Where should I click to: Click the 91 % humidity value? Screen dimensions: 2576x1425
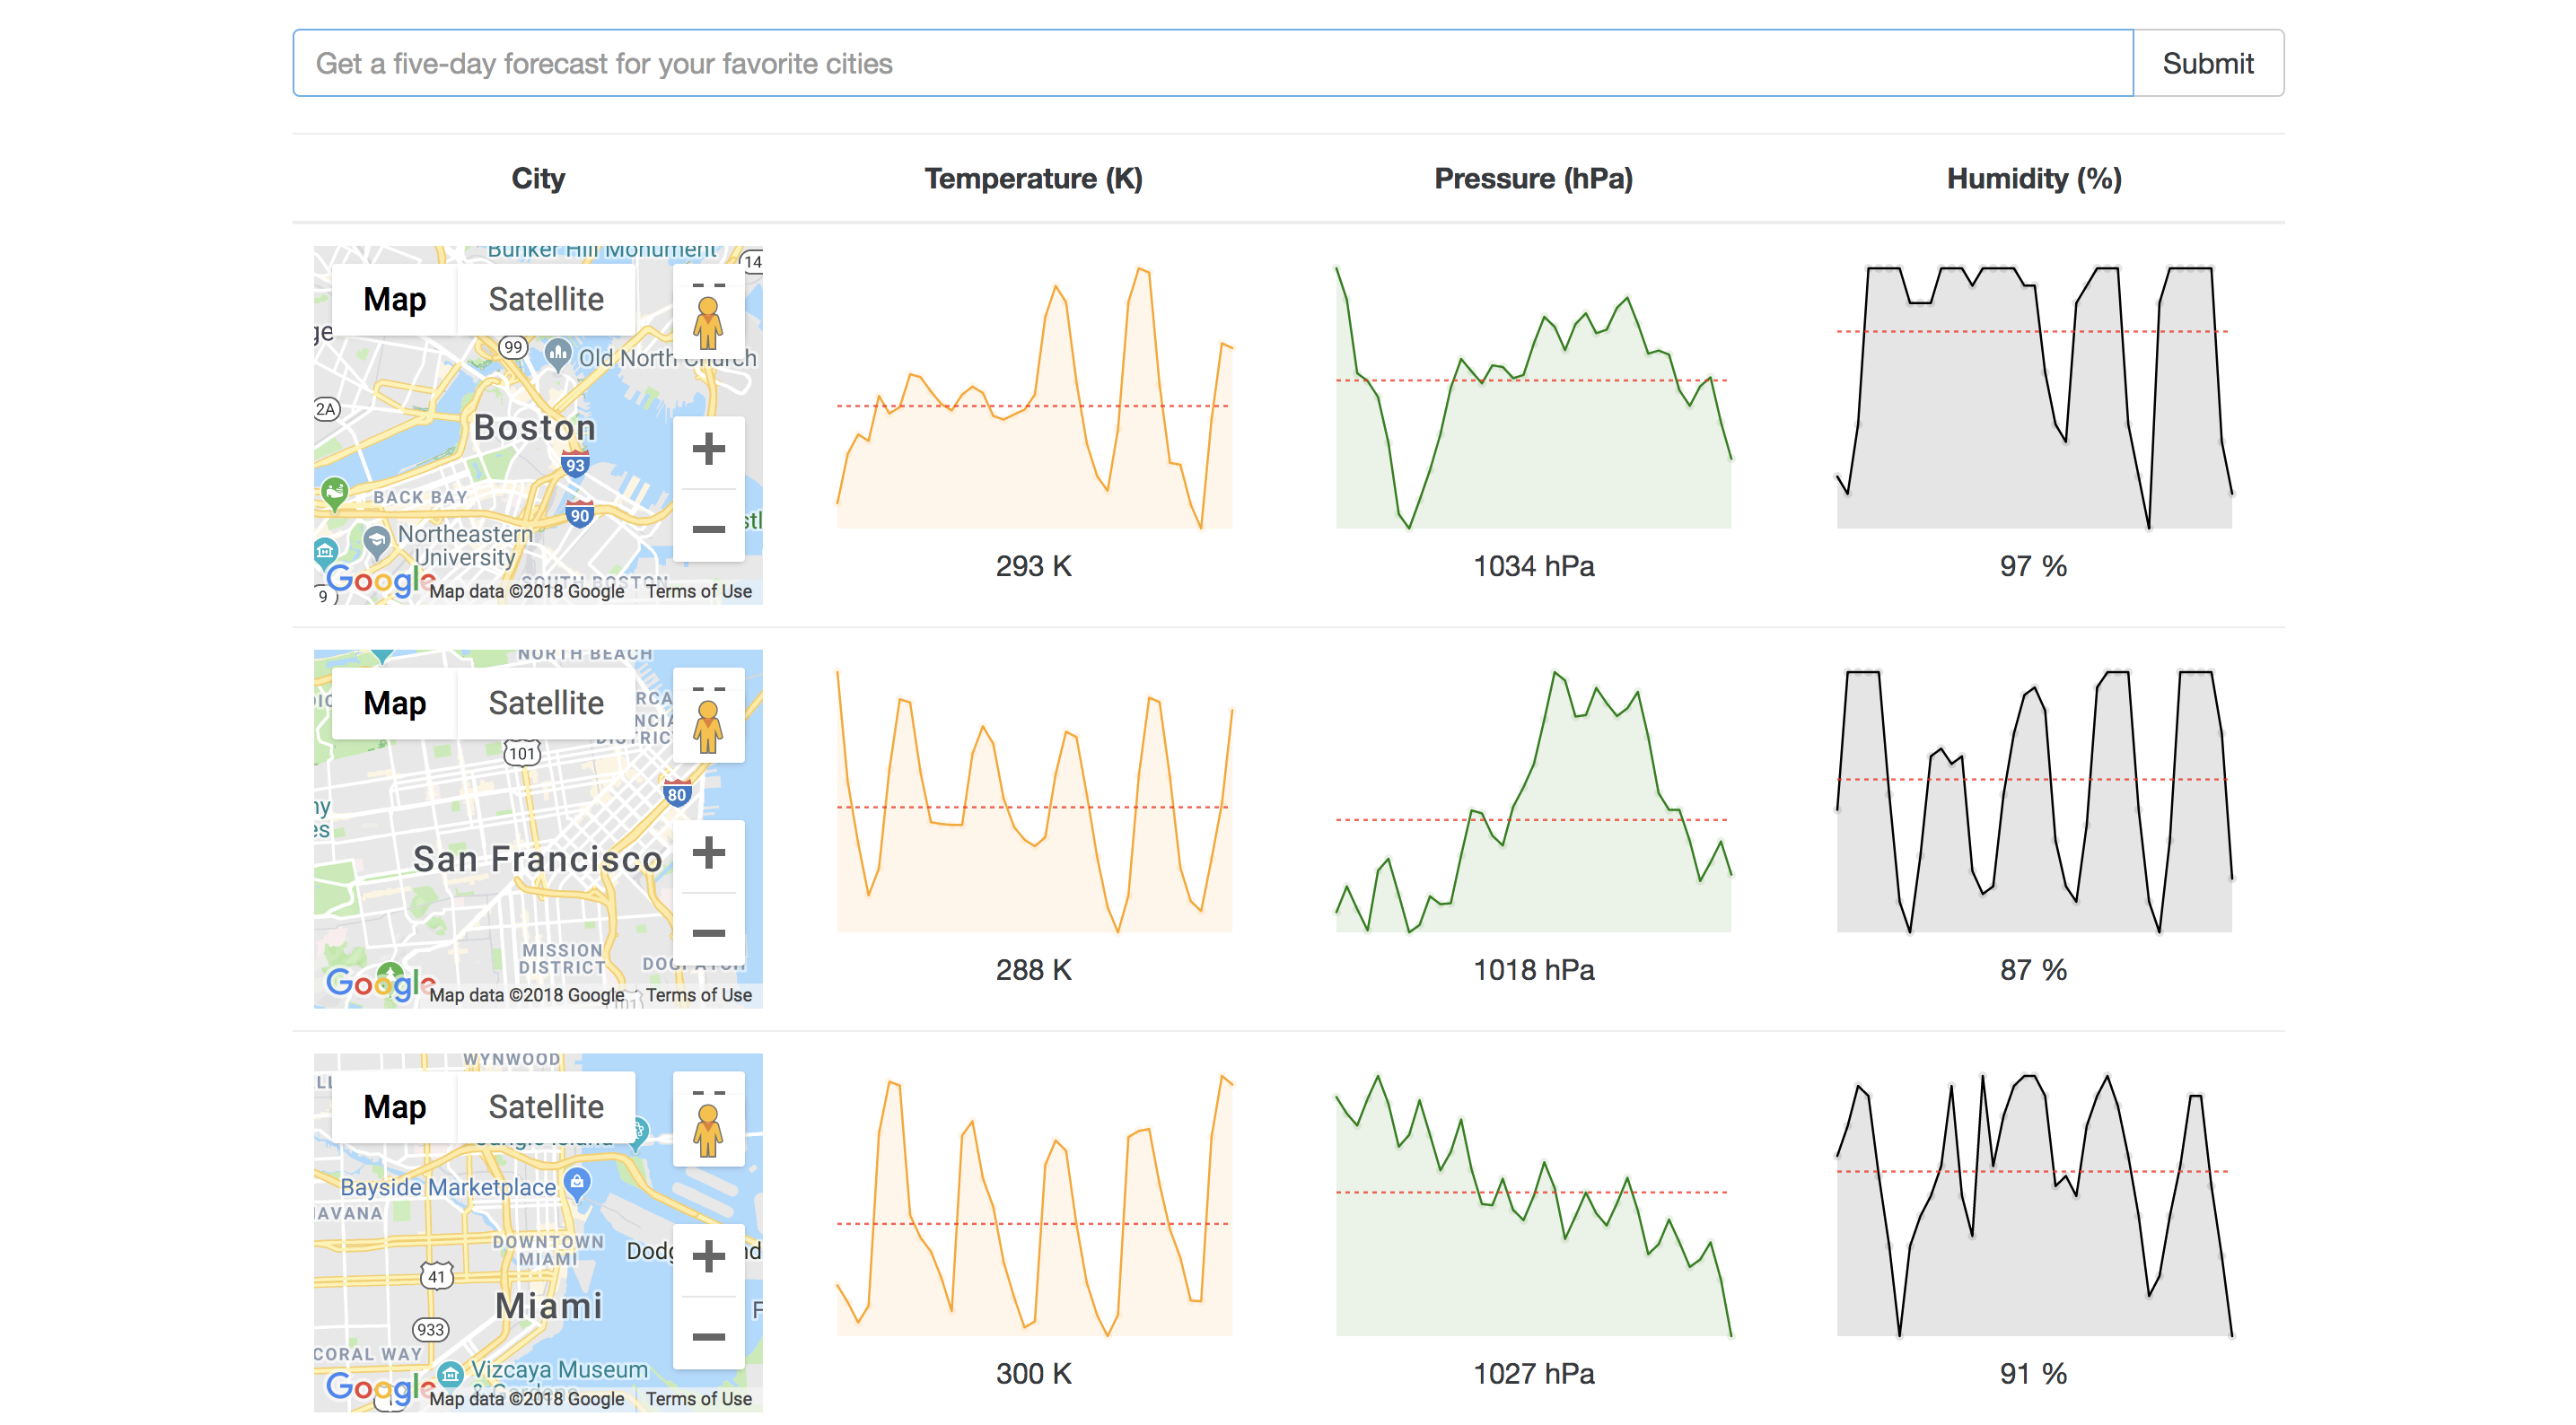(2033, 1374)
